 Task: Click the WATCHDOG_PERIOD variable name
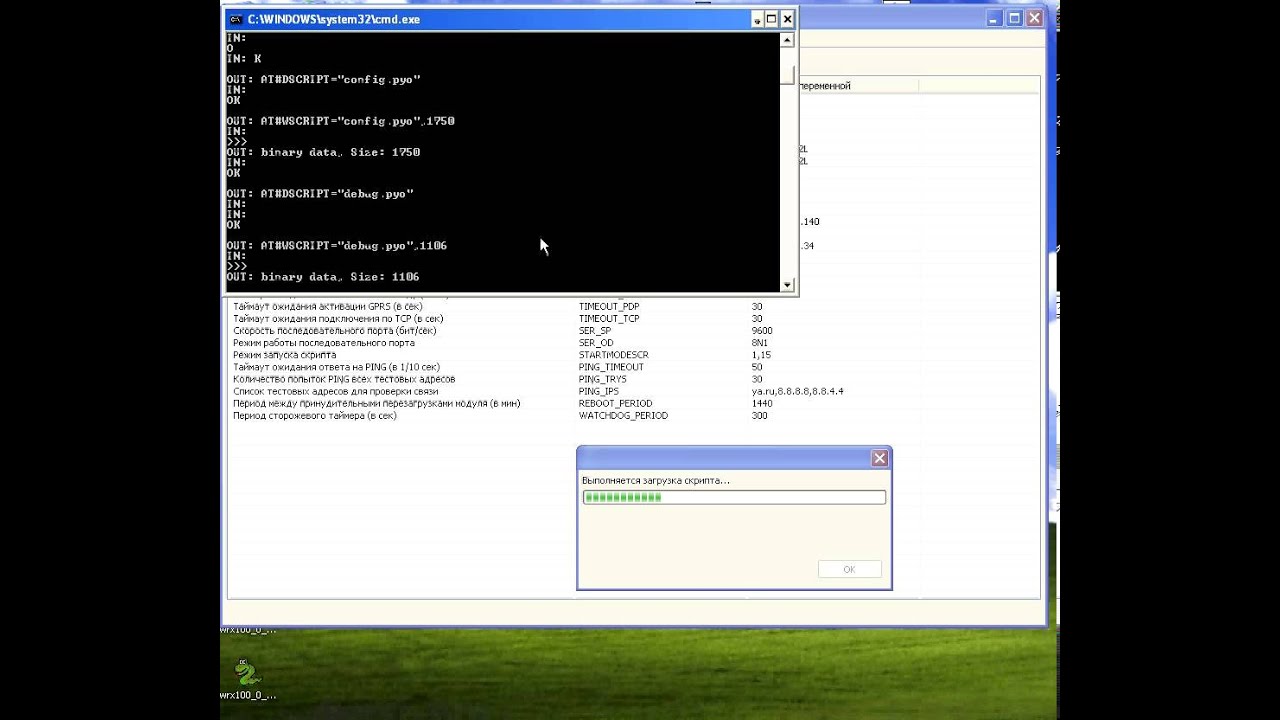pyautogui.click(x=623, y=415)
